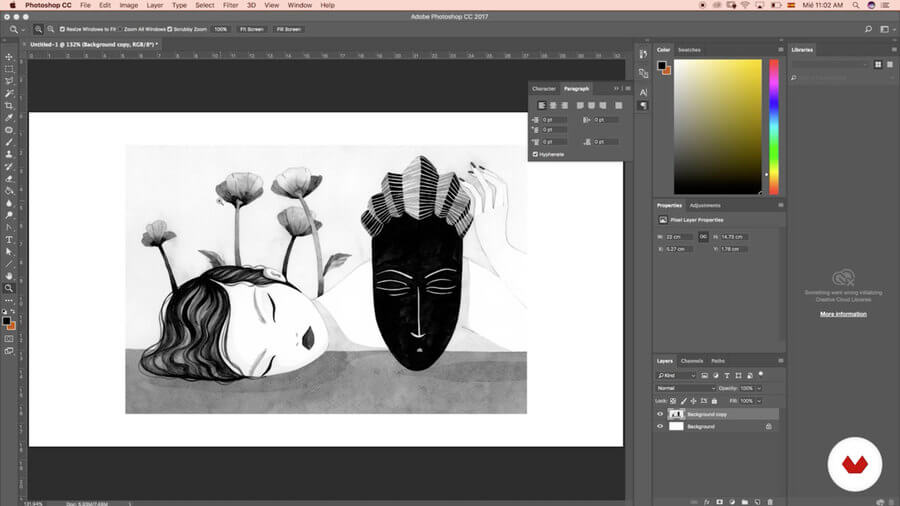Switch to the Channels tab

coord(692,361)
